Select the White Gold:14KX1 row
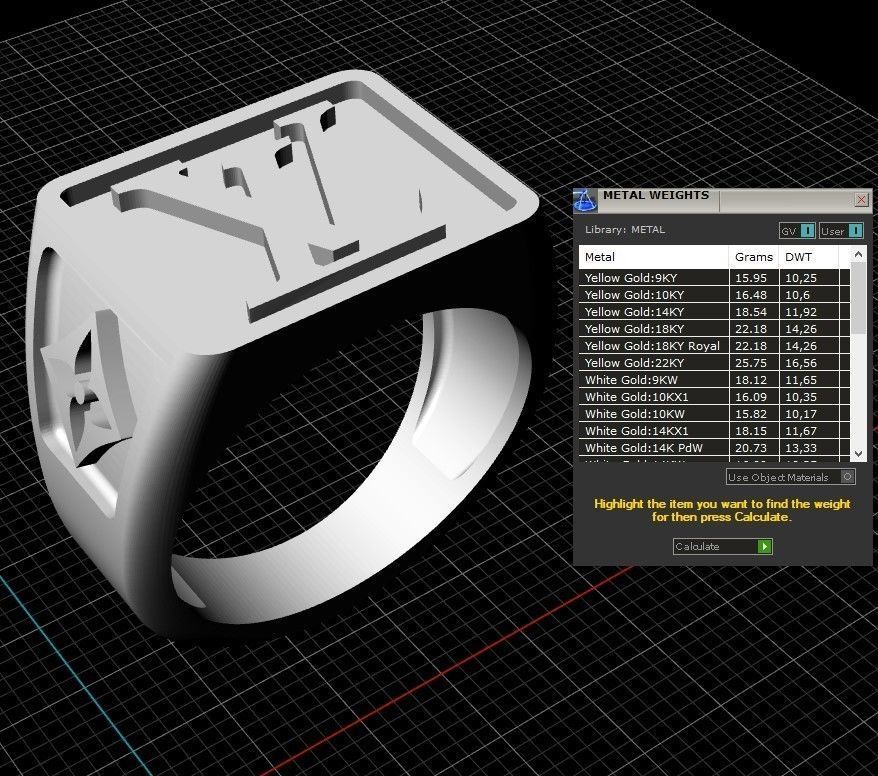Image resolution: width=878 pixels, height=776 pixels. point(714,431)
